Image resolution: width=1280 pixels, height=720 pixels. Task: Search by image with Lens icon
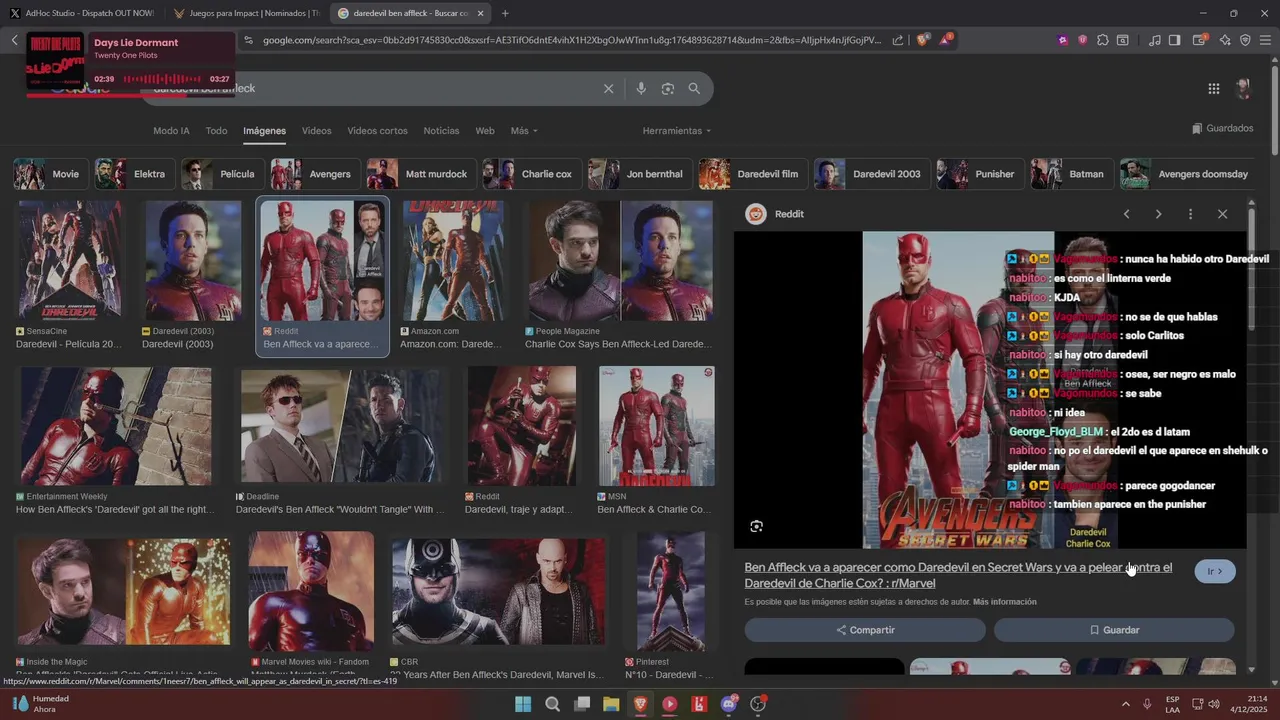tap(668, 88)
